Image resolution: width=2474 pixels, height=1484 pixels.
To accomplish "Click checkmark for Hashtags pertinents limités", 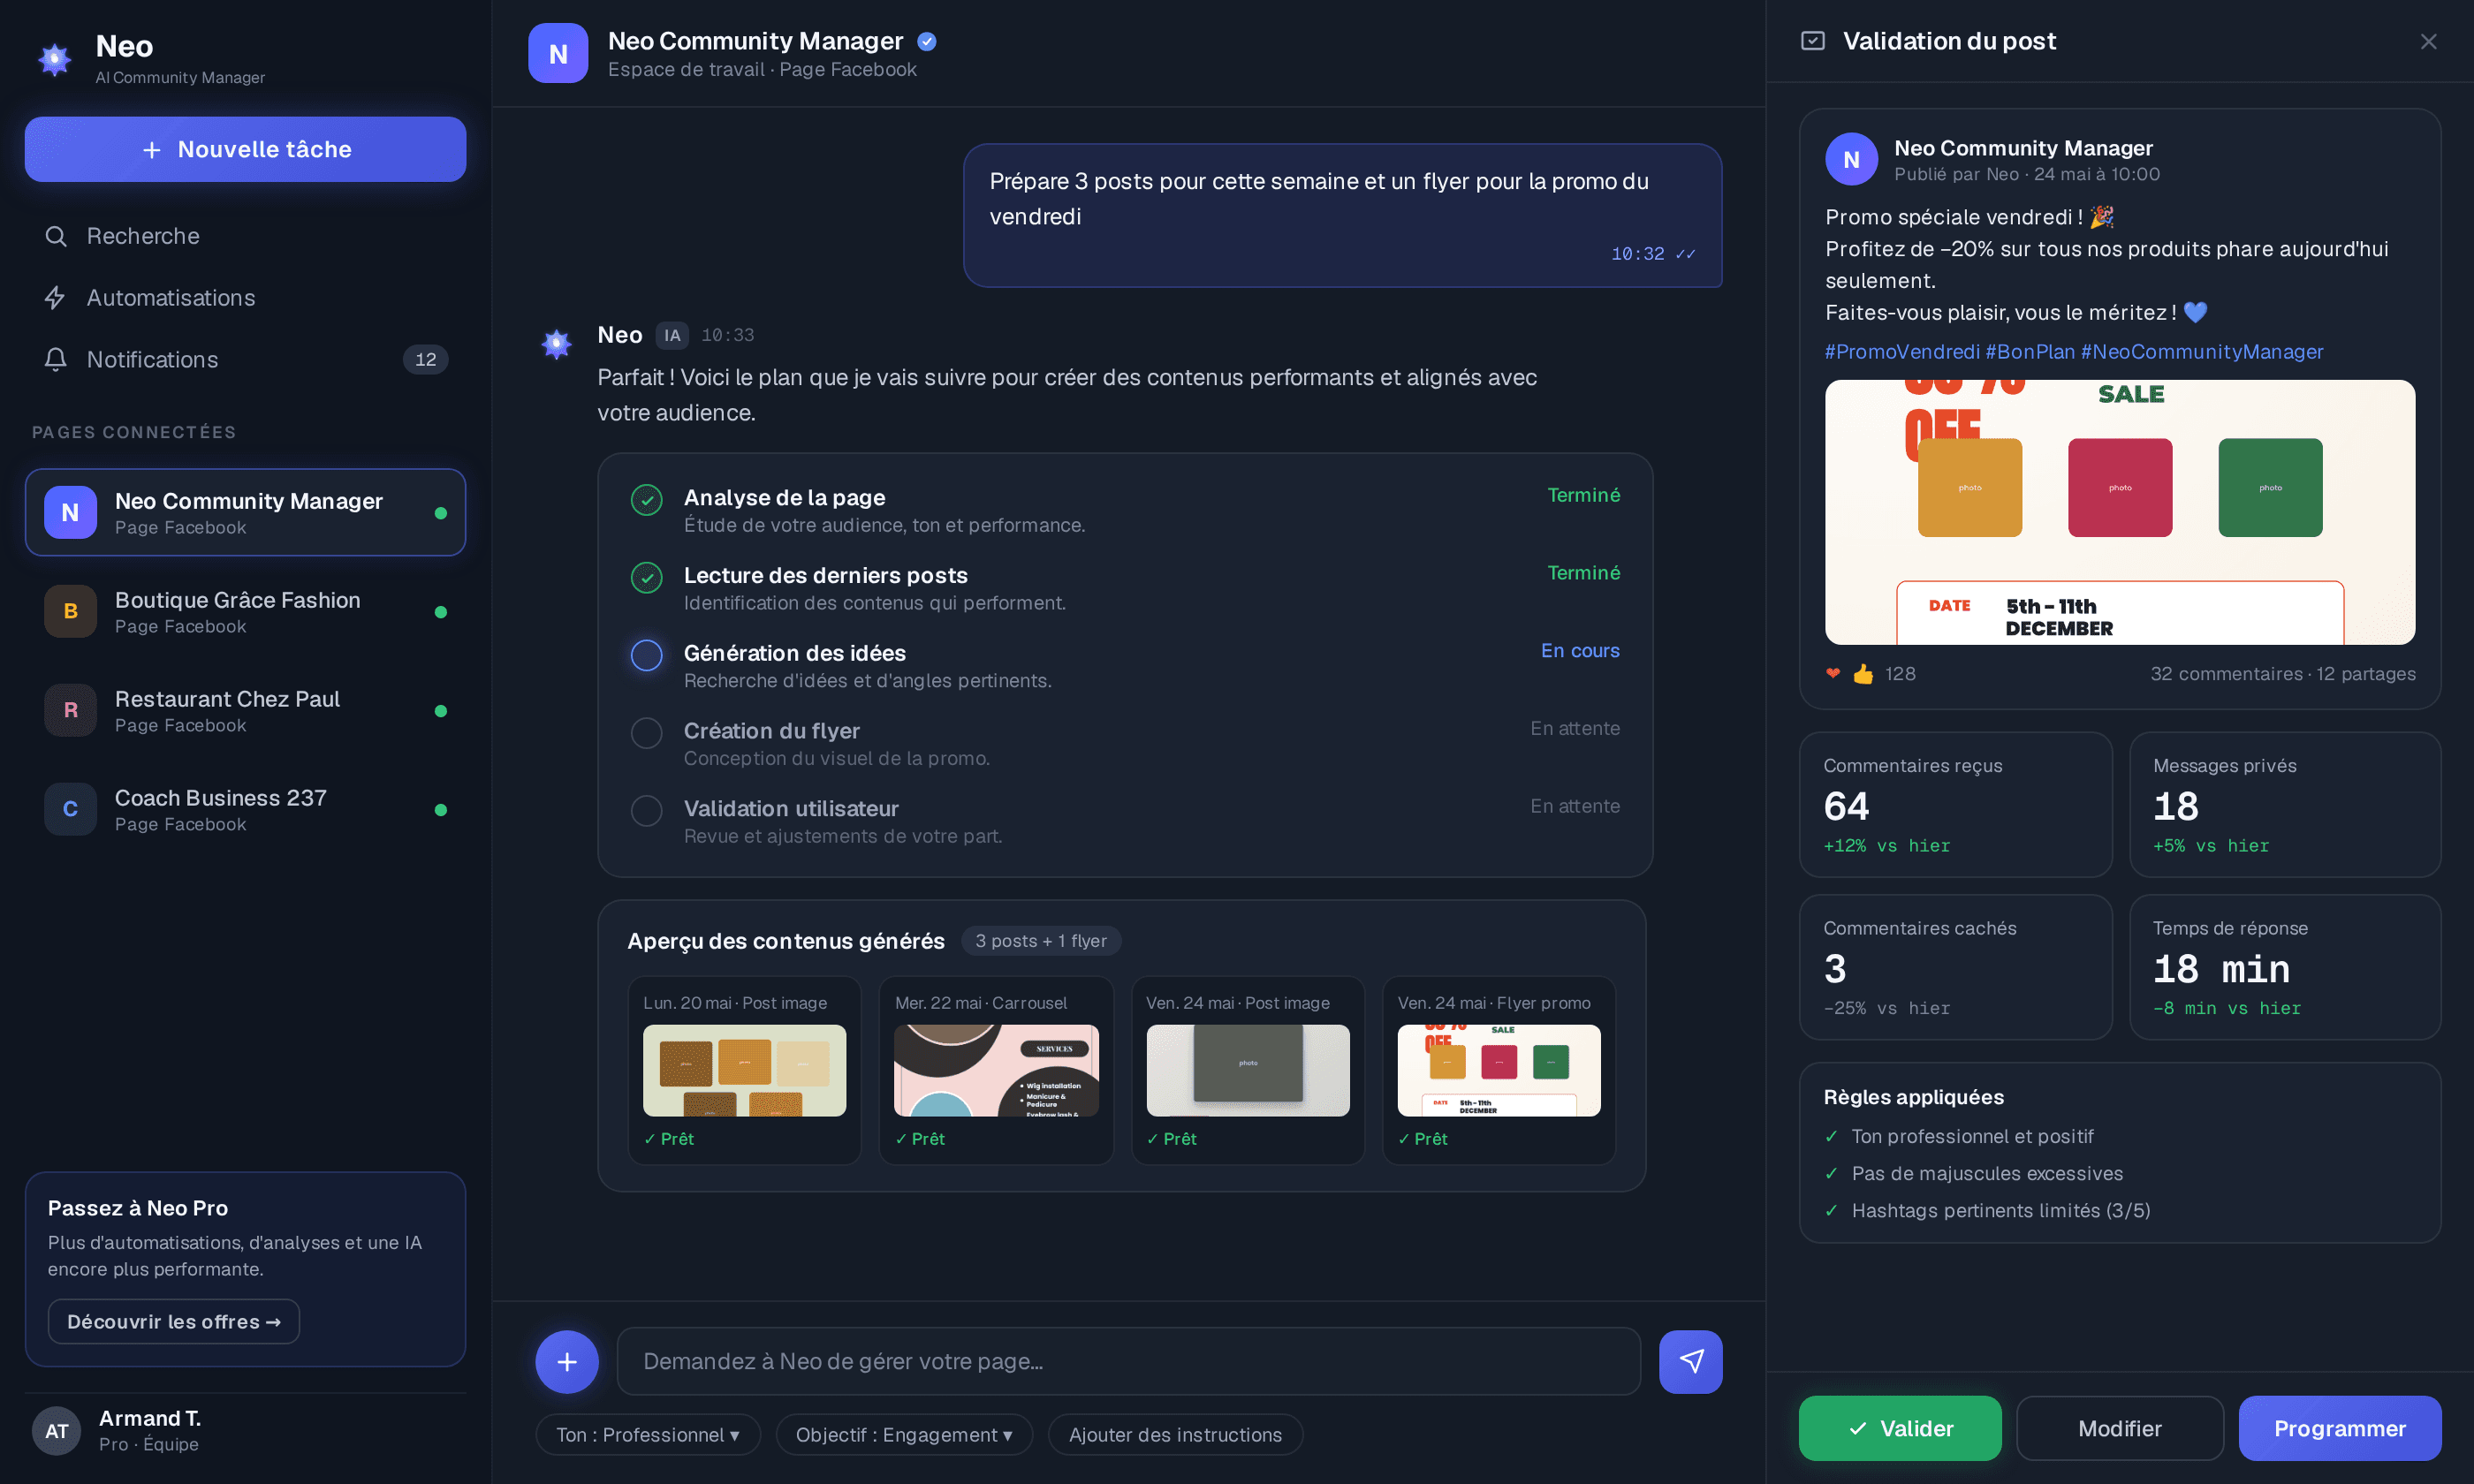I will 1831,1210.
